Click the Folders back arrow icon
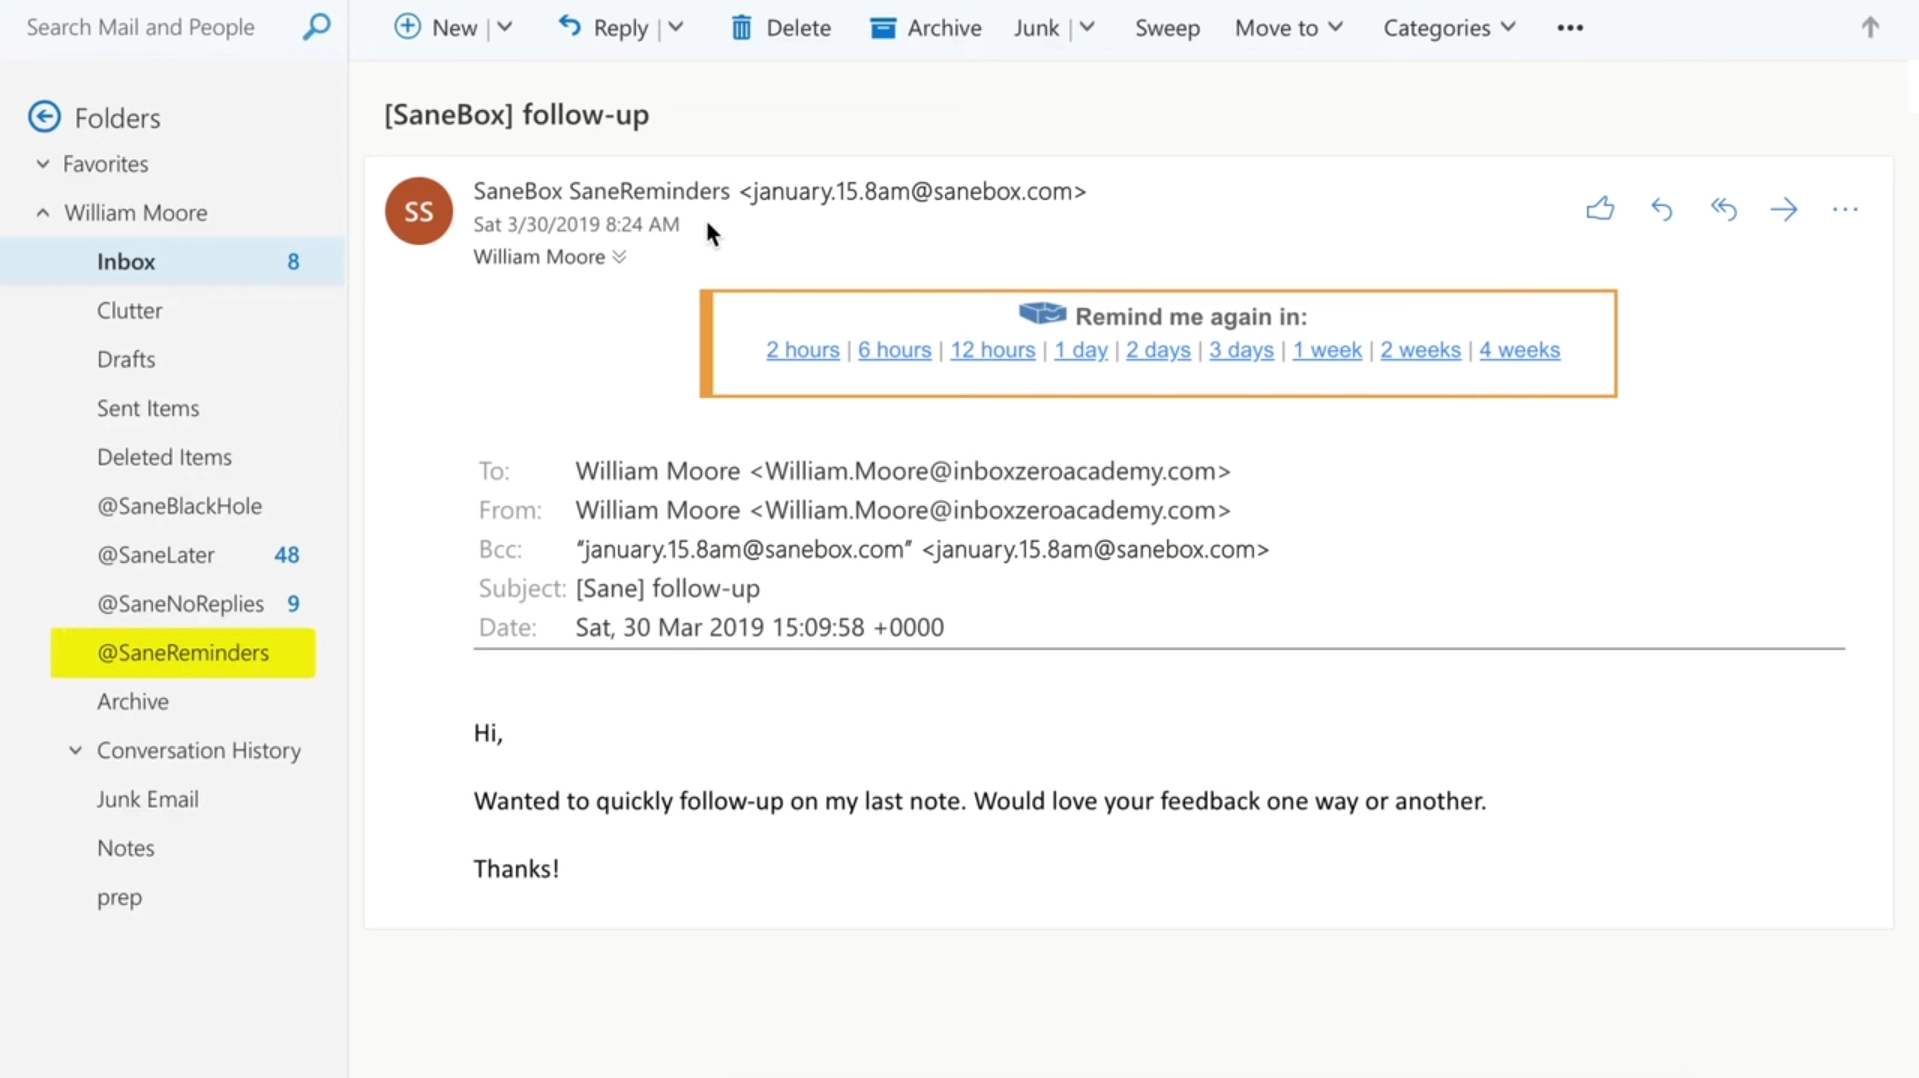Screen dimensions: 1919x1078 (44, 117)
